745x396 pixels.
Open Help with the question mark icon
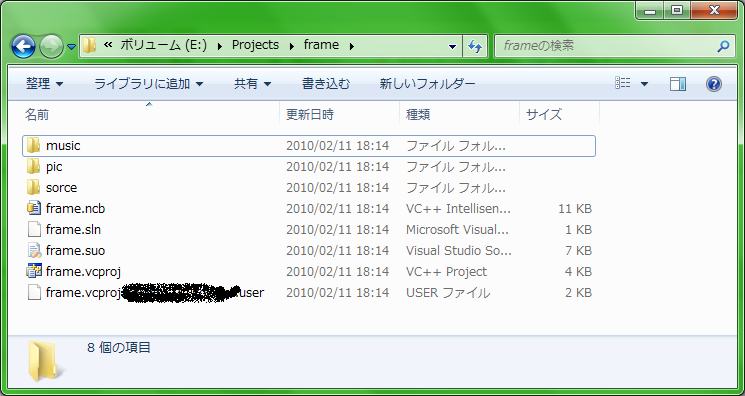[714, 84]
